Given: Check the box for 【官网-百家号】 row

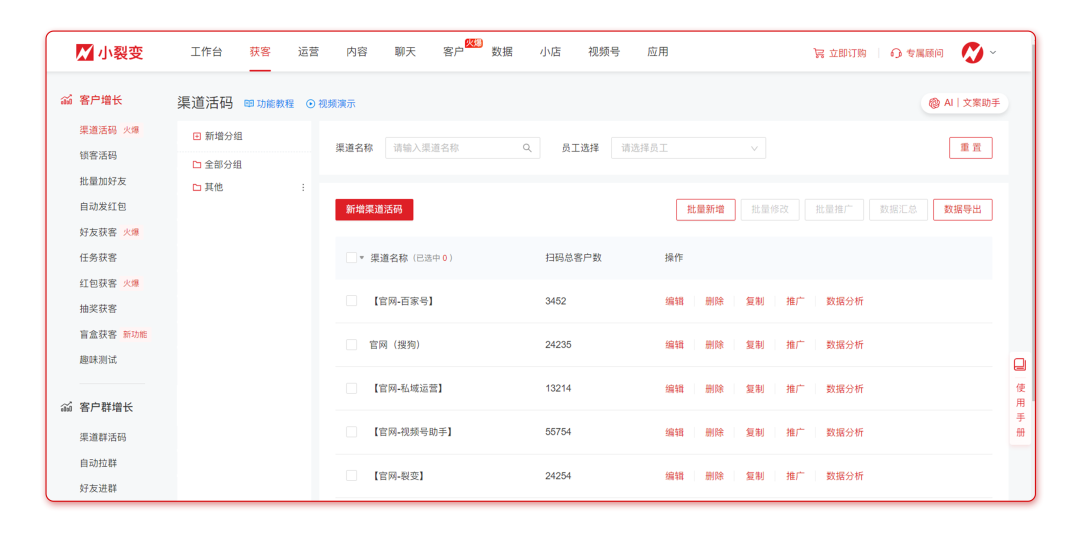Looking at the screenshot, I should point(351,301).
